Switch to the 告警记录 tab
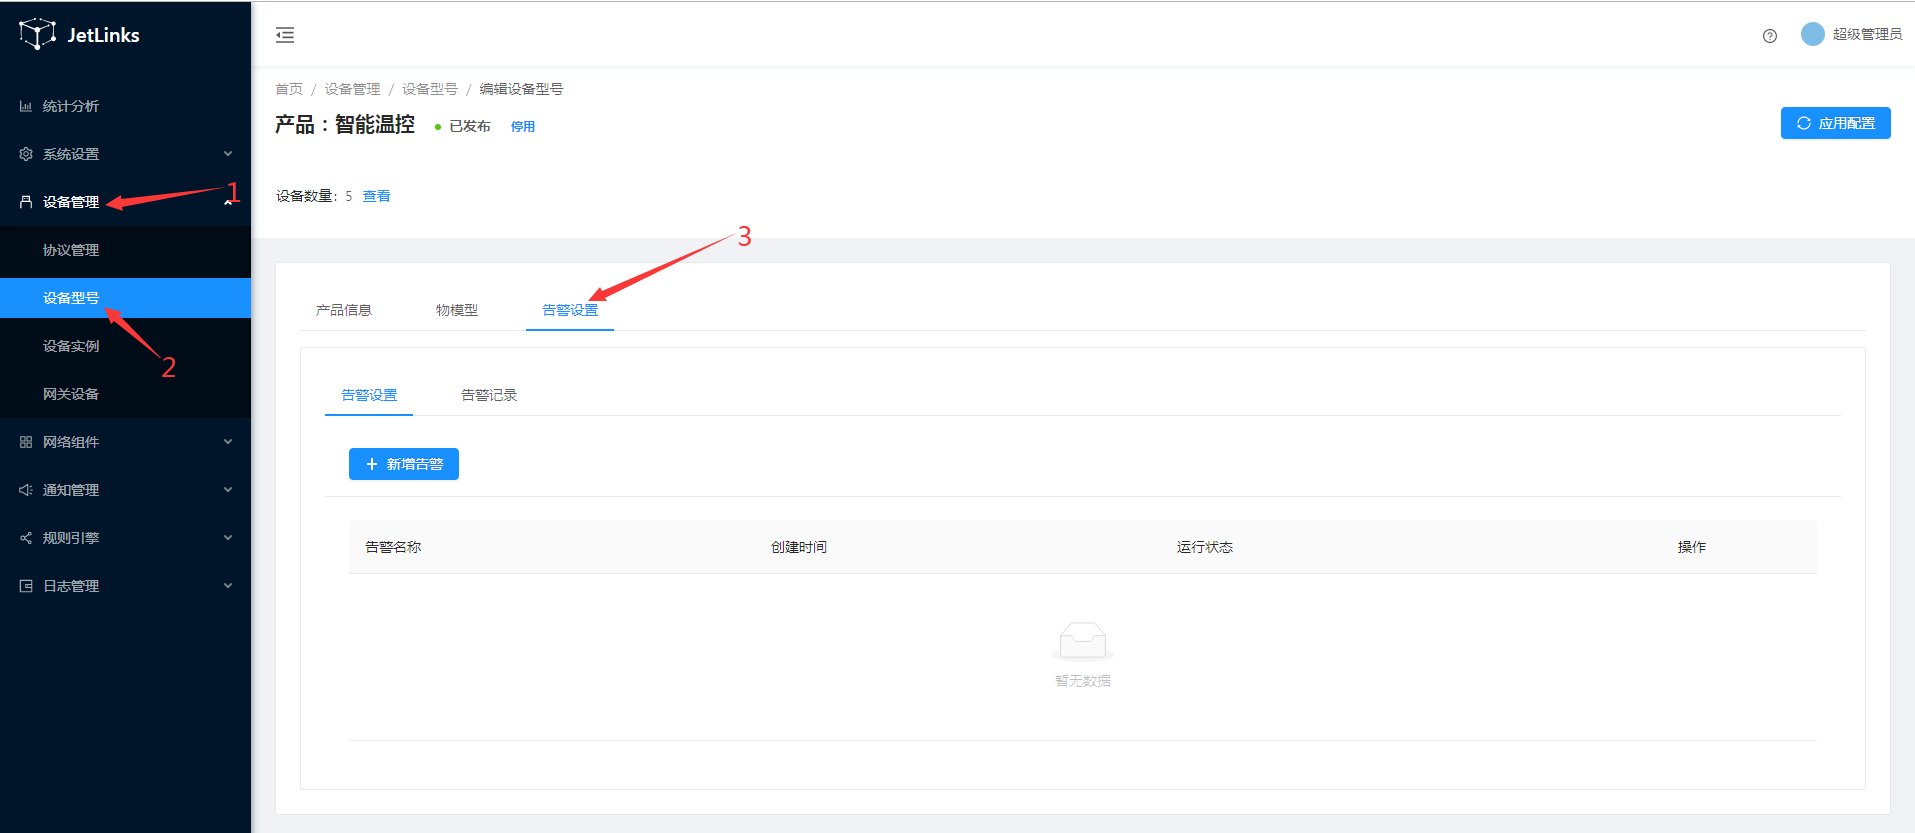 tap(489, 395)
